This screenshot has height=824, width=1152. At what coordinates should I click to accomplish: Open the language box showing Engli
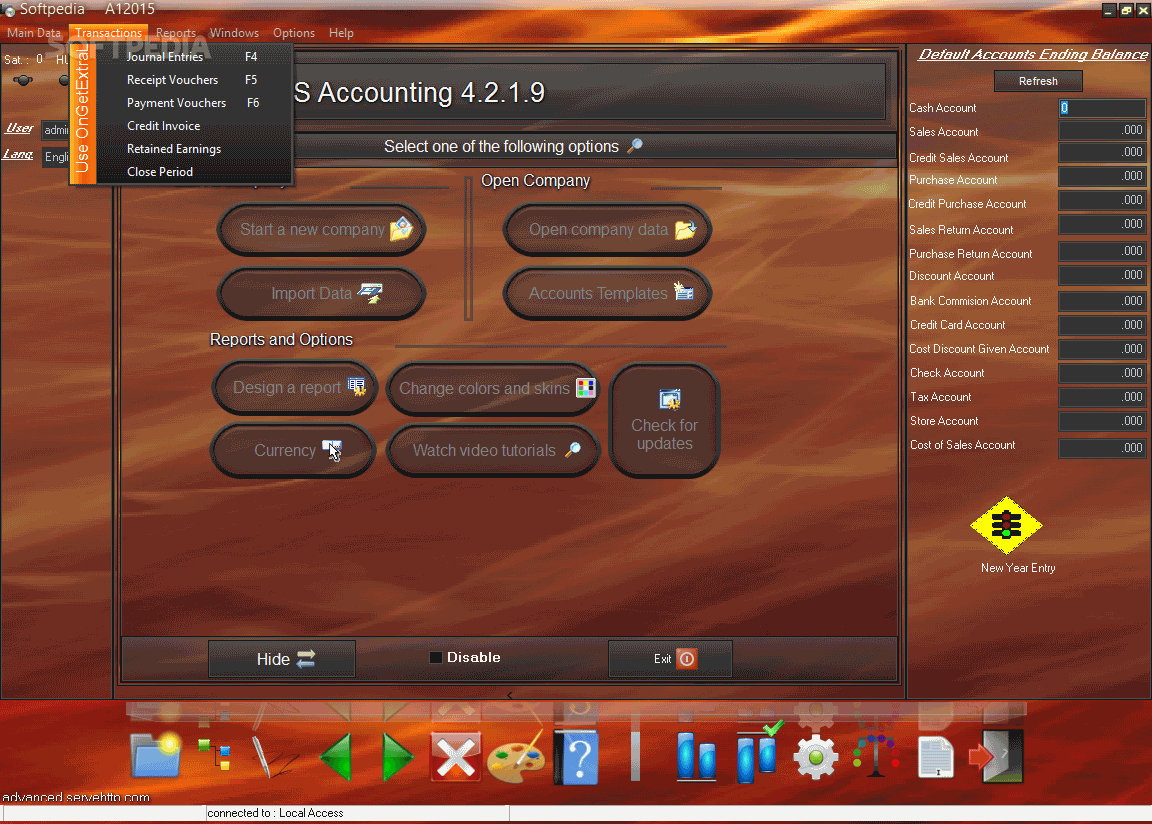pos(55,156)
